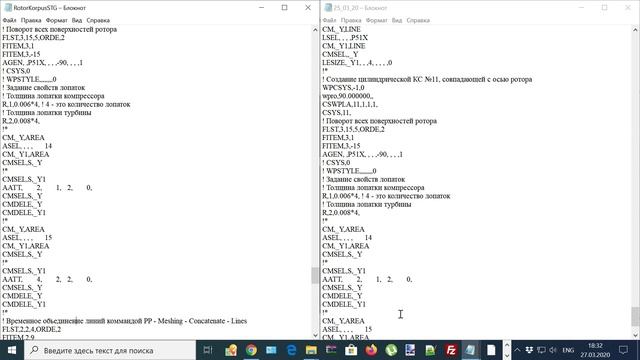Open Task View on the taskbar

coord(208,350)
